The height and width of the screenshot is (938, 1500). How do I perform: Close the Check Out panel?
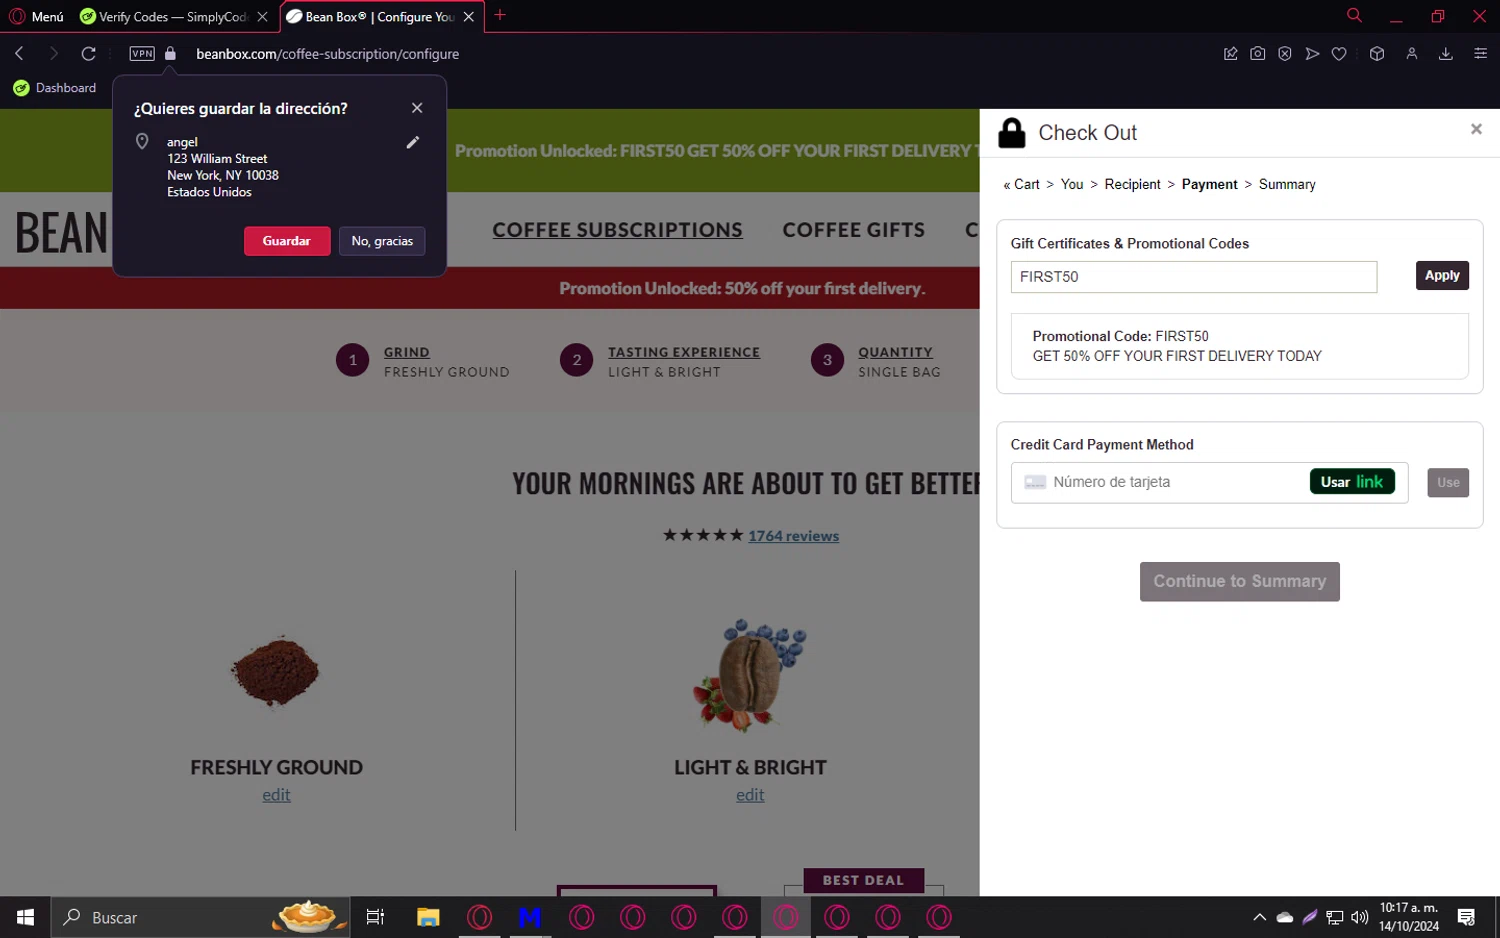tap(1476, 129)
